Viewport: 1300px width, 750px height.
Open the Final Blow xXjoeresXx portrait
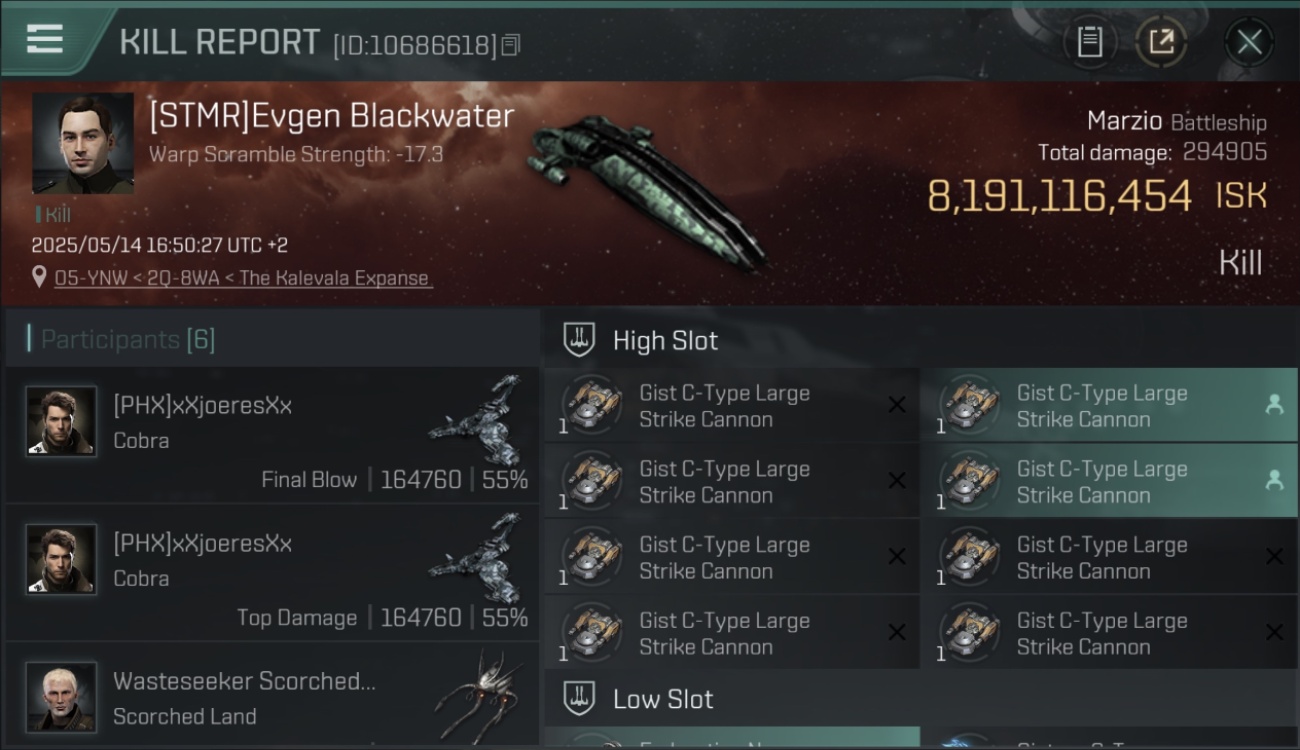coord(62,421)
